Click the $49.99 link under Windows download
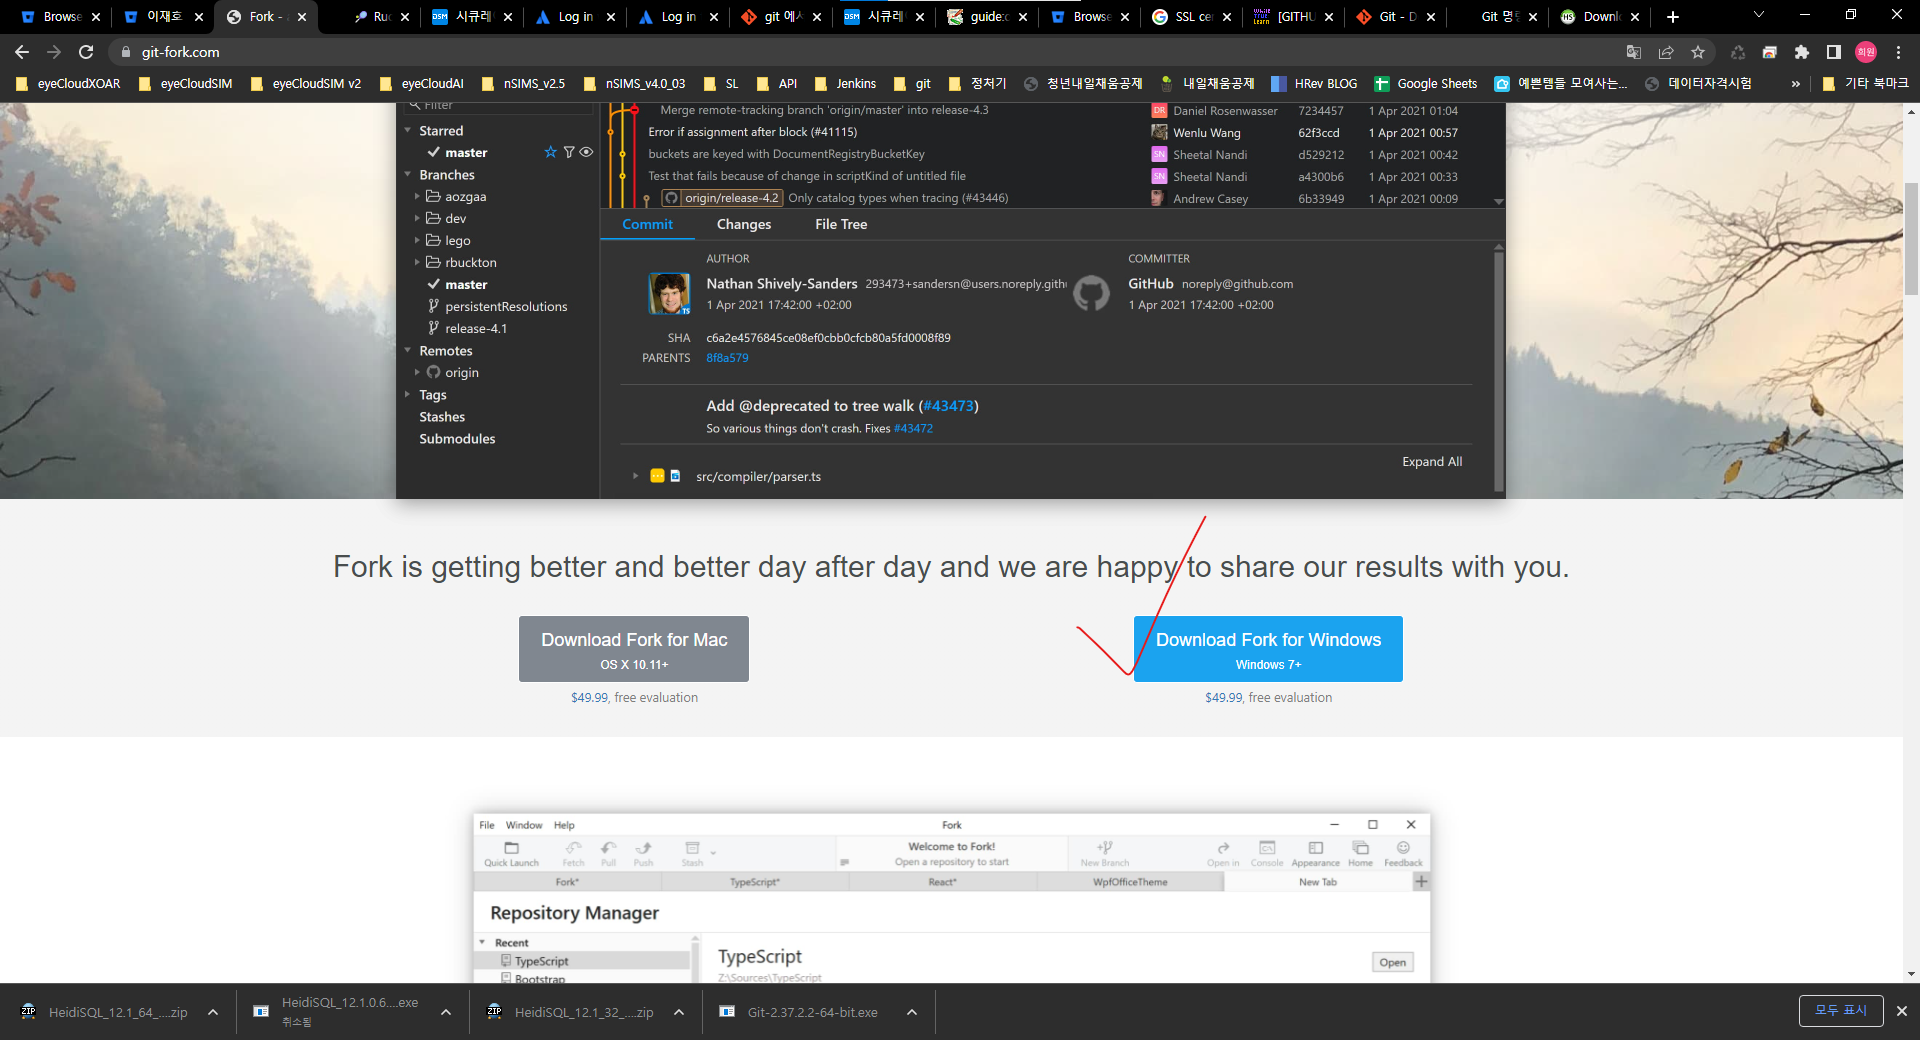 (x=1223, y=698)
